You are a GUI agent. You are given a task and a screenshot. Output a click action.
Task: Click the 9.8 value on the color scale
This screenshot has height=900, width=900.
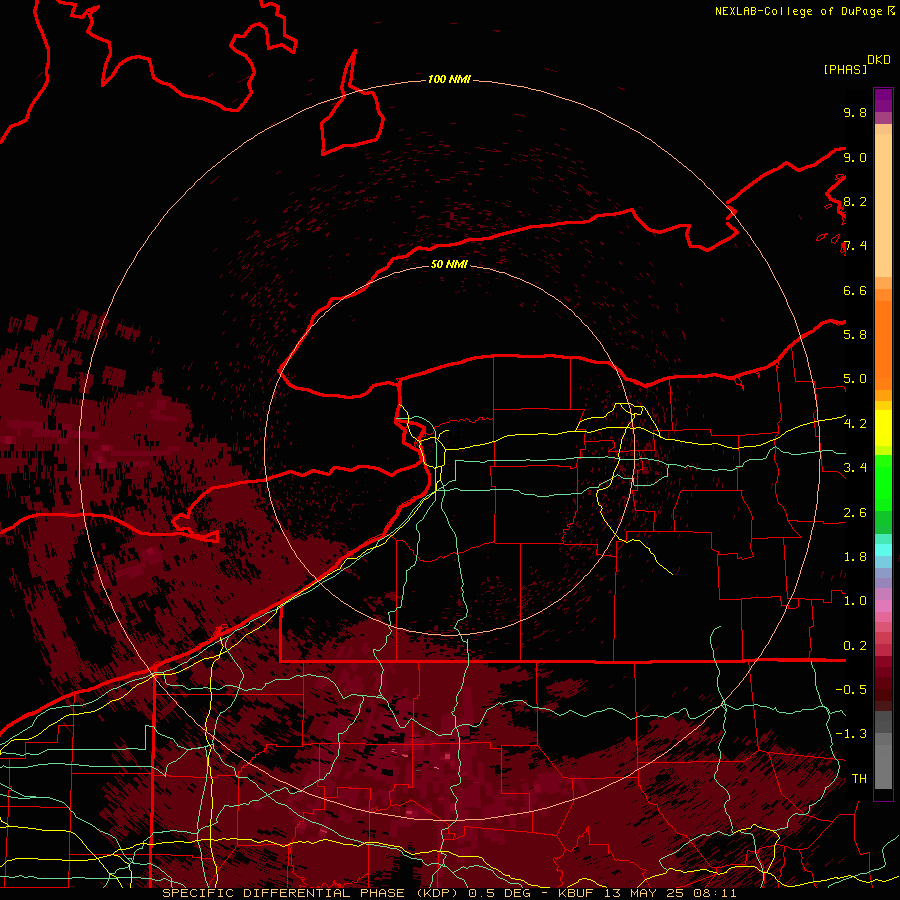coord(855,112)
